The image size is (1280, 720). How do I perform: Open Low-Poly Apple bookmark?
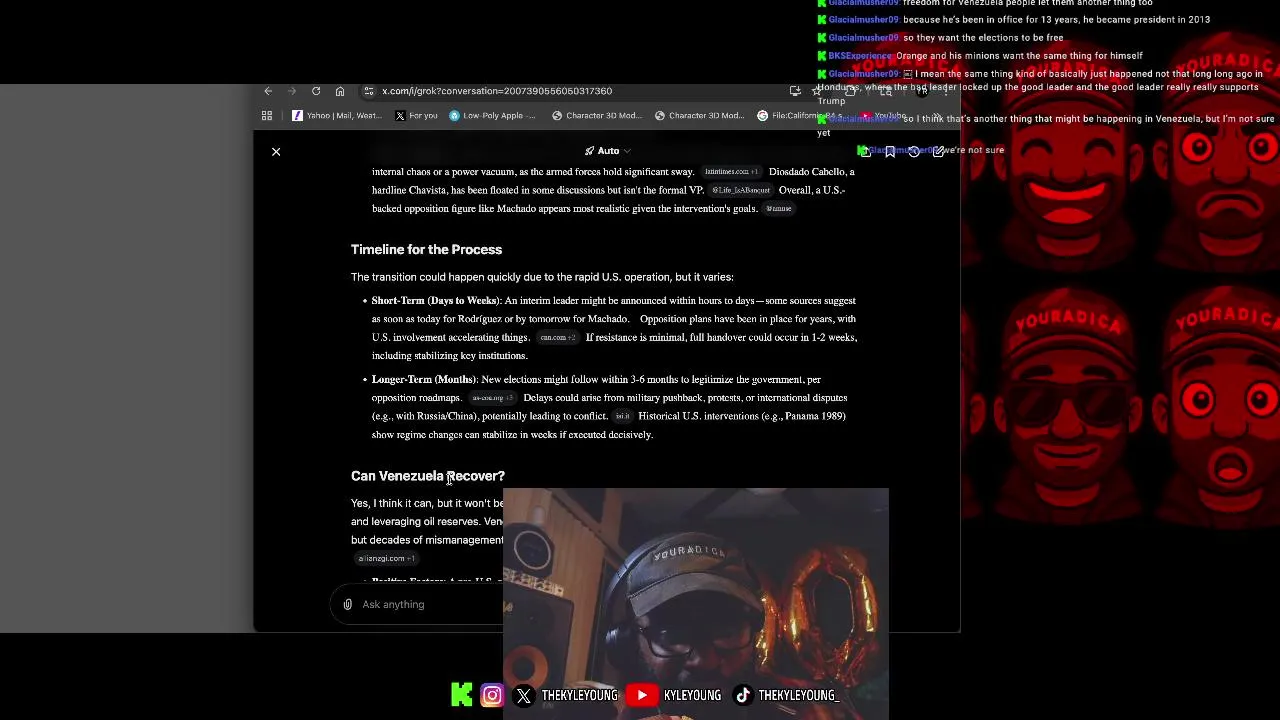pyautogui.click(x=492, y=116)
